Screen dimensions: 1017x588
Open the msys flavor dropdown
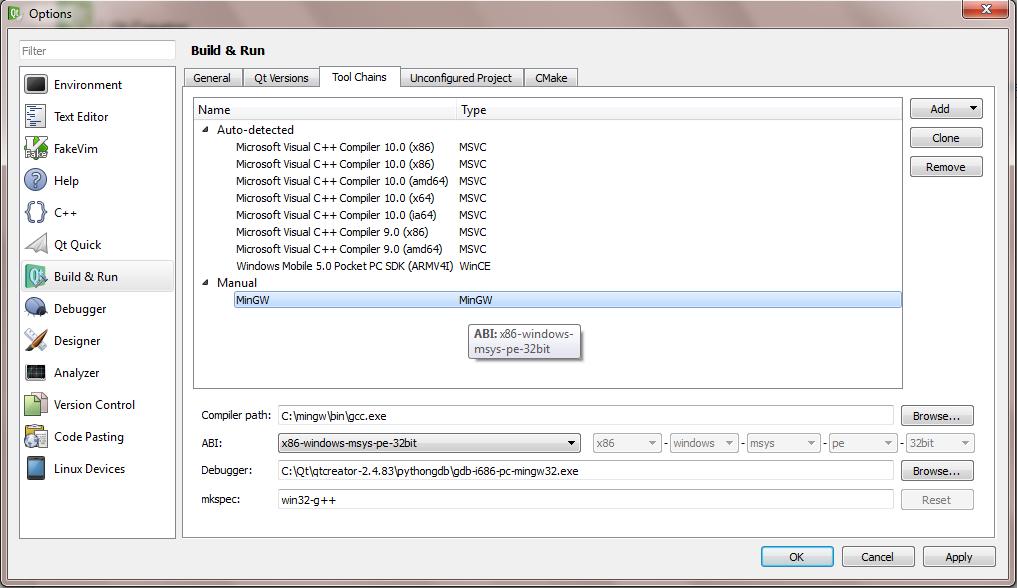784,443
